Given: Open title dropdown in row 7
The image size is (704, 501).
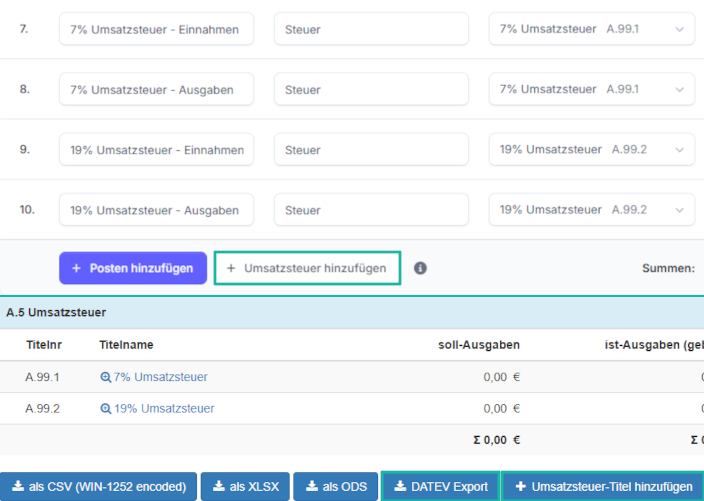Looking at the screenshot, I should pyautogui.click(x=592, y=29).
